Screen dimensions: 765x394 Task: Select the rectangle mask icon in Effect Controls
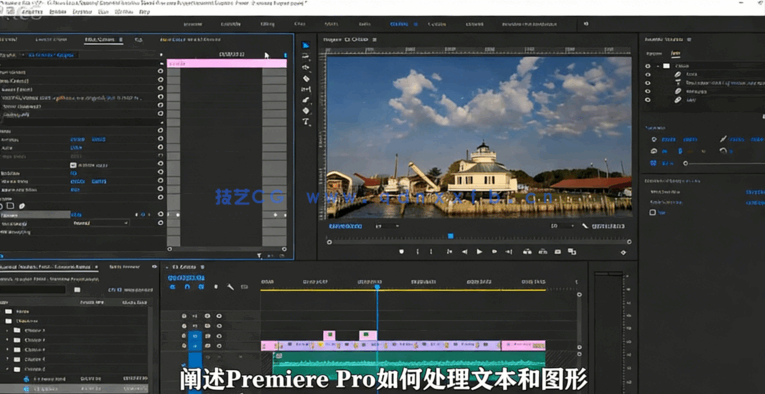(x=11, y=206)
